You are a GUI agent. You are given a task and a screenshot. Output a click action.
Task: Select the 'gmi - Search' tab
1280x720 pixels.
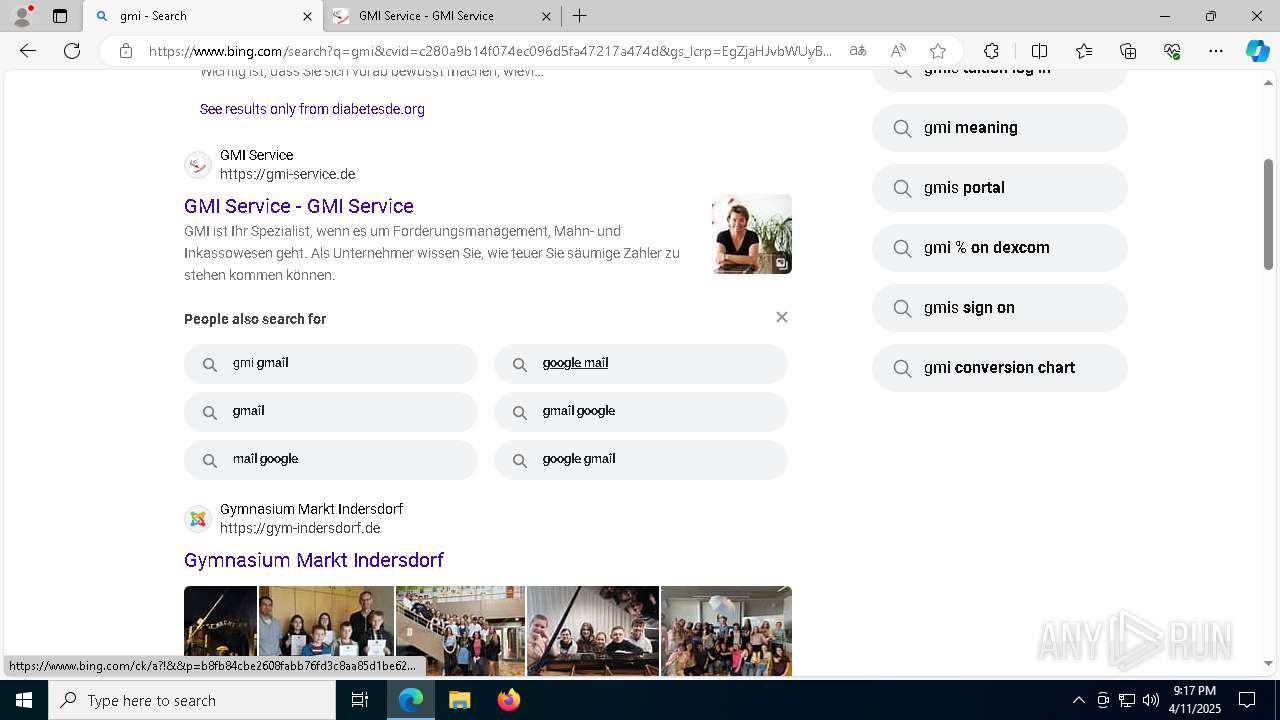click(202, 16)
